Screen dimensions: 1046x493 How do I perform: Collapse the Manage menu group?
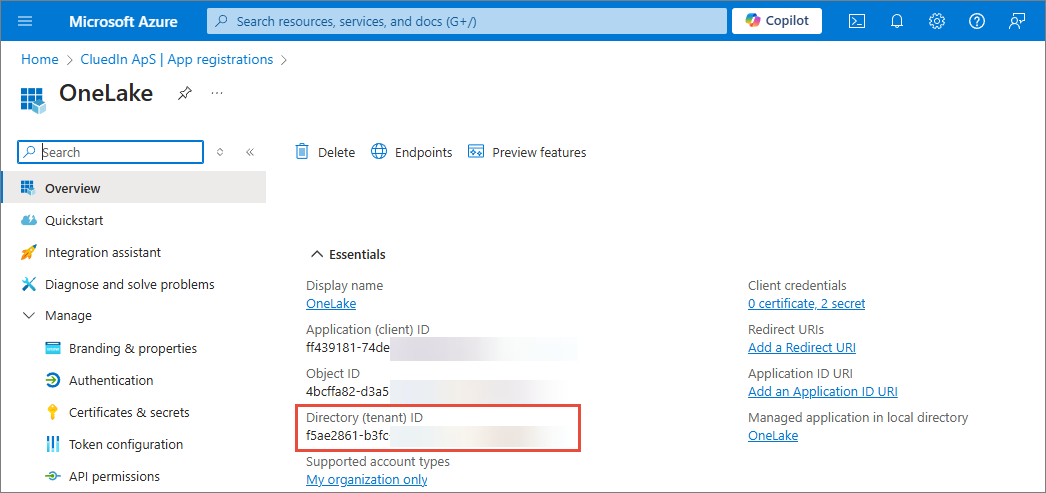tap(28, 316)
